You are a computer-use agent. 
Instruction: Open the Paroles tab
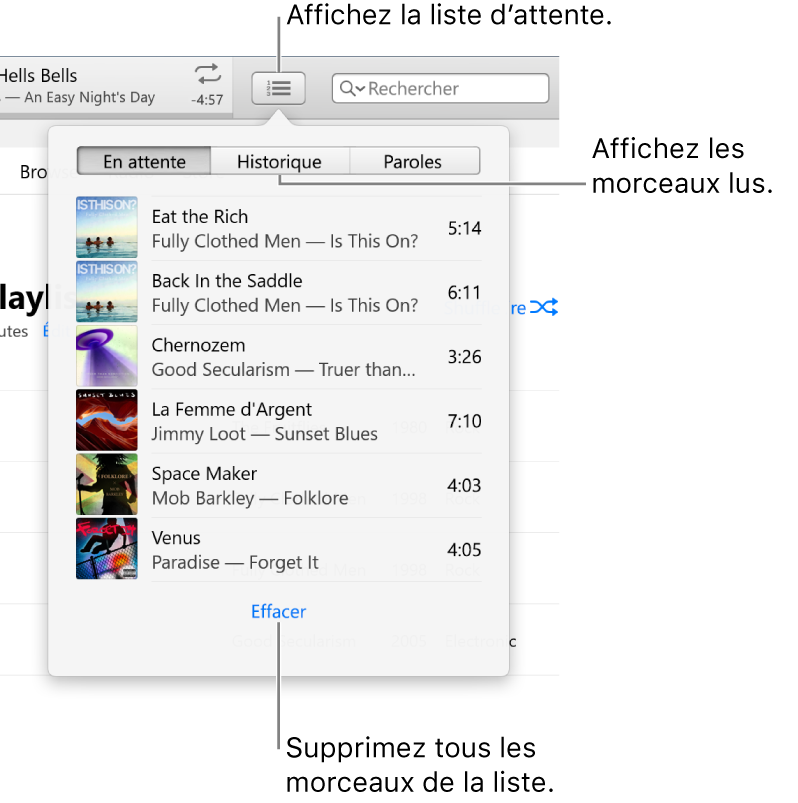(414, 162)
